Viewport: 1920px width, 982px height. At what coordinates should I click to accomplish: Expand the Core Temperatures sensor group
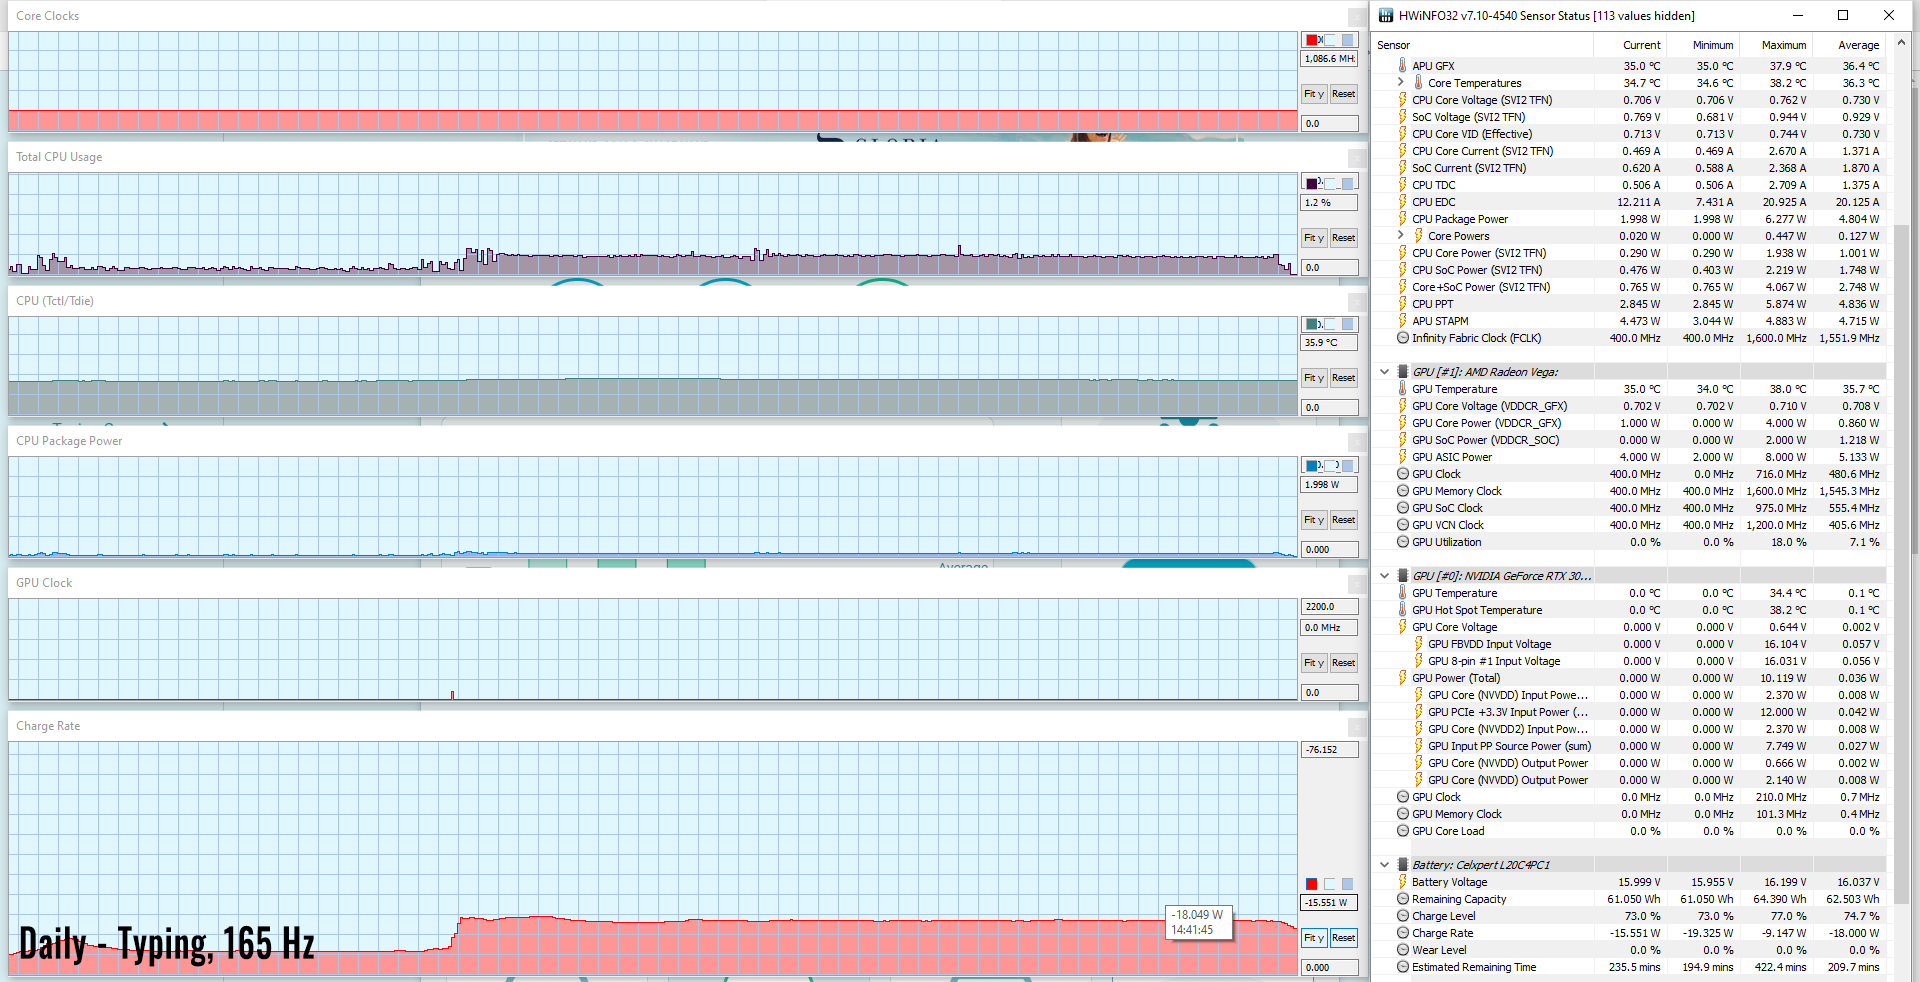1400,83
